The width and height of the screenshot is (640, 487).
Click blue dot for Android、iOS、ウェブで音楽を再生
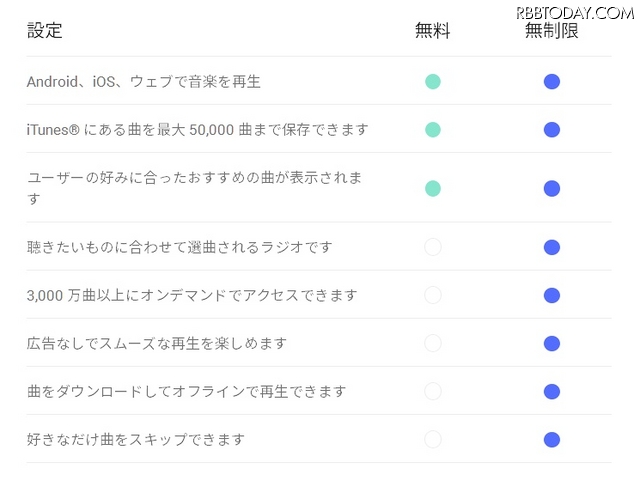(x=551, y=82)
